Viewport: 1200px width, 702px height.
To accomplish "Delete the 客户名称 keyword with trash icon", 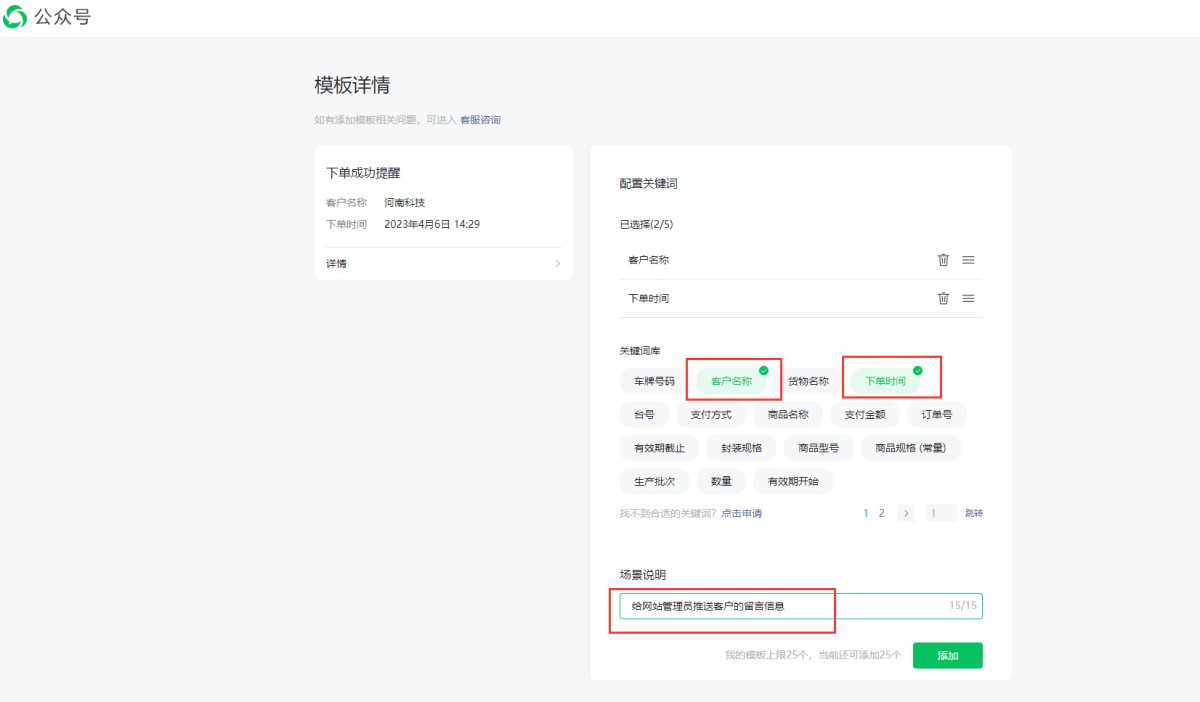I will (943, 260).
